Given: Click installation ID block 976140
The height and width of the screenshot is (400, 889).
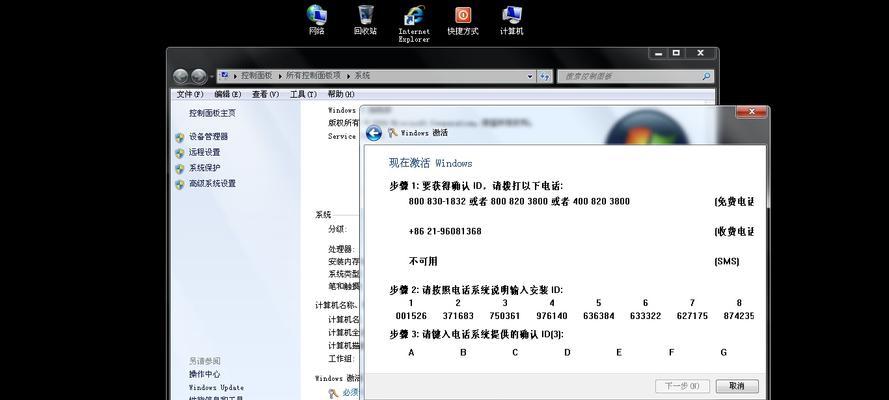Looking at the screenshot, I should point(552,316).
